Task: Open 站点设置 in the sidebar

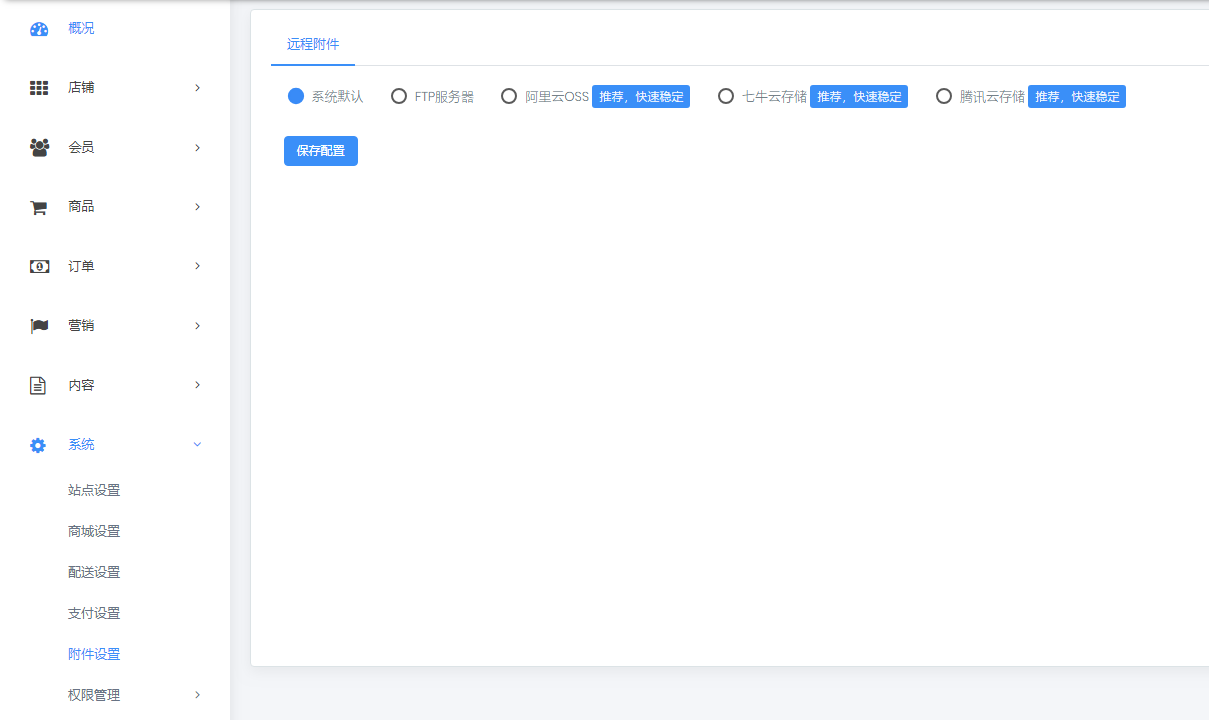Action: pyautogui.click(x=94, y=490)
